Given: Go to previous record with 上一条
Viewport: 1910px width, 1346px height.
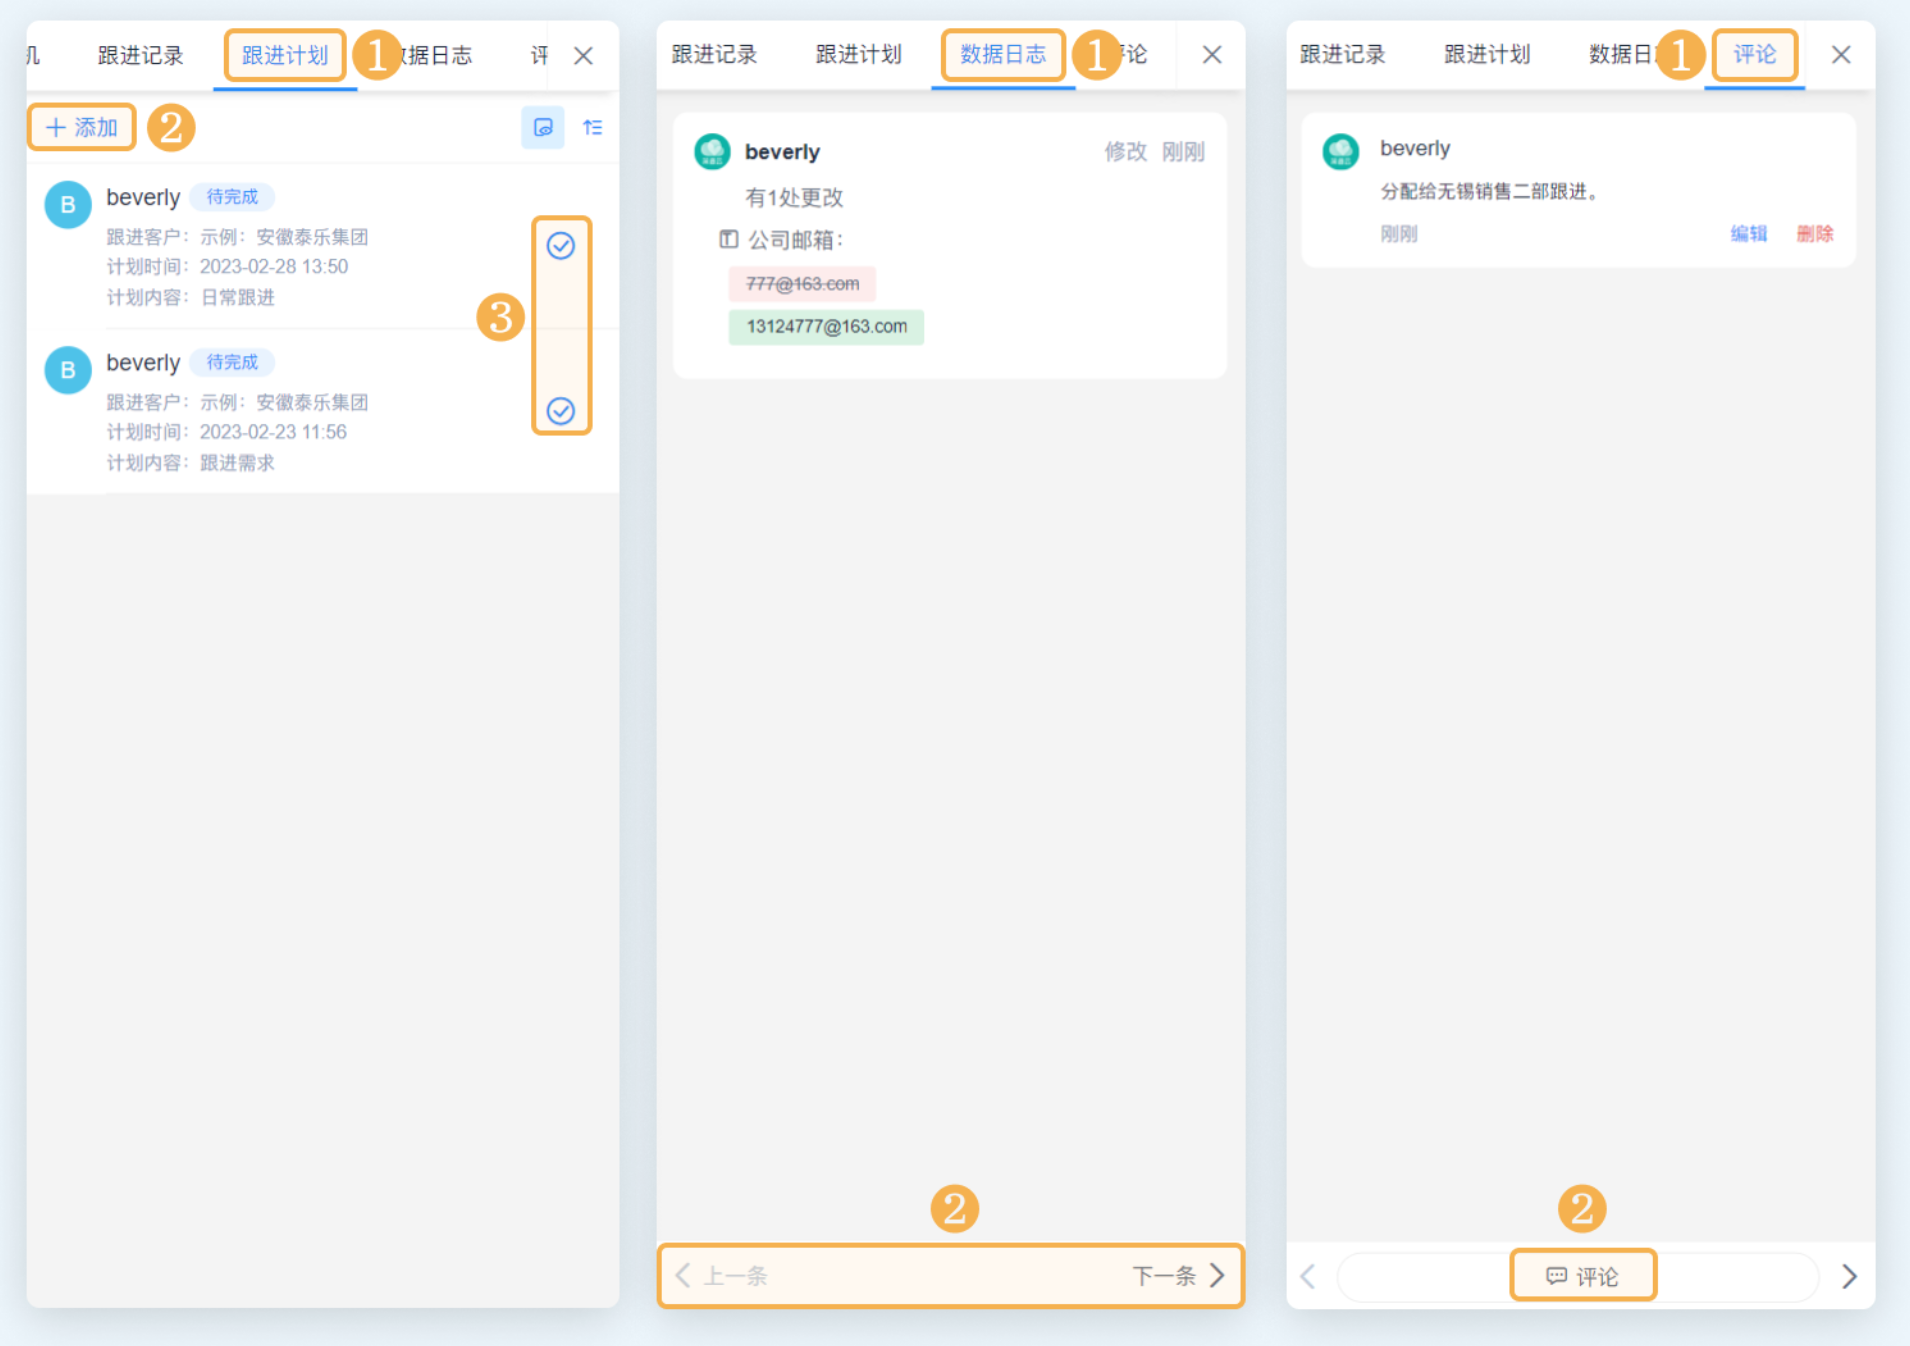Looking at the screenshot, I should [722, 1276].
